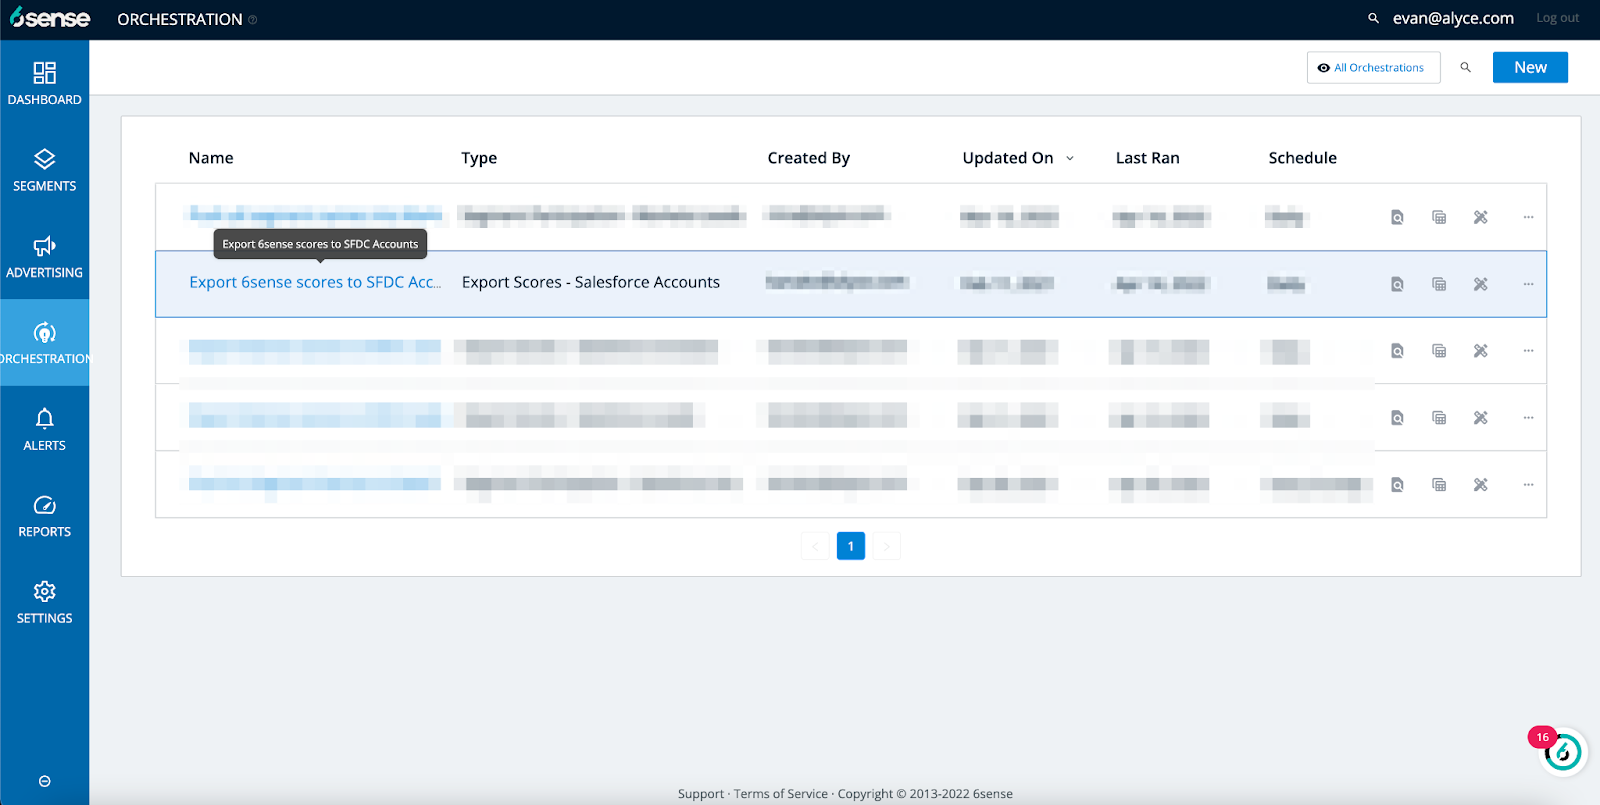Click the Schedule column header
Image resolution: width=1600 pixels, height=805 pixels.
[1302, 158]
